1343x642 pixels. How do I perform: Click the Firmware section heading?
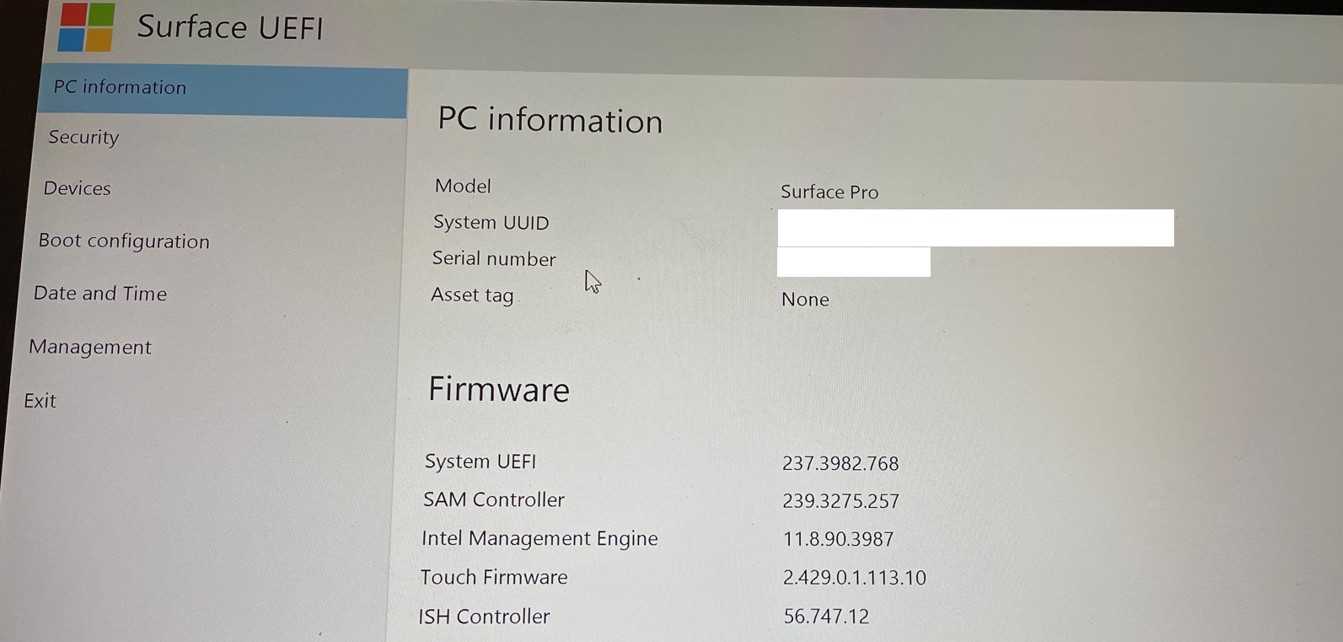[499, 389]
